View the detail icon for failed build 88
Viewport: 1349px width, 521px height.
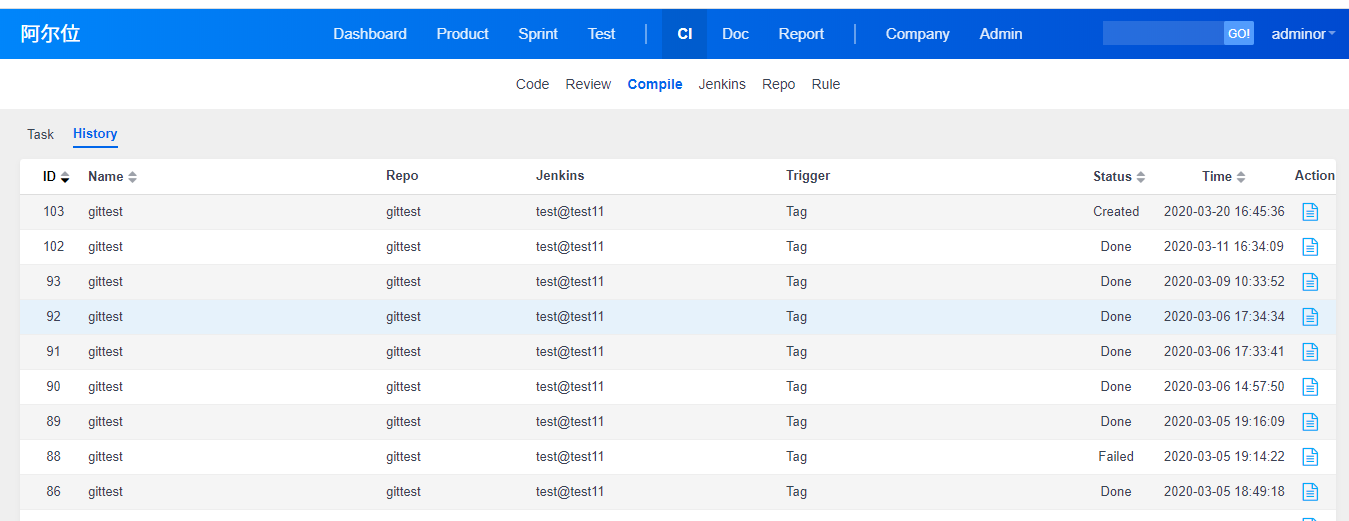pyautogui.click(x=1309, y=457)
